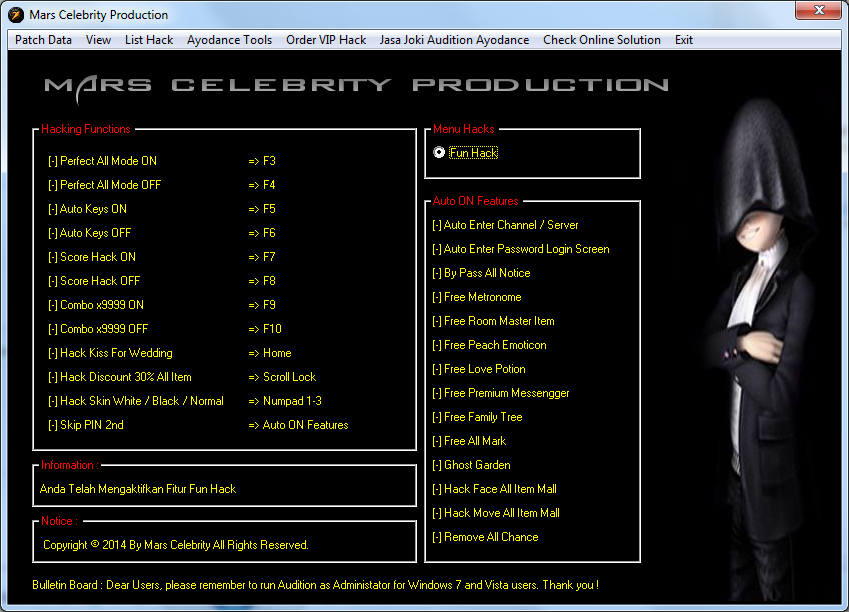Click the Bulletin Board message text
This screenshot has height=612, width=849.
tap(316, 585)
